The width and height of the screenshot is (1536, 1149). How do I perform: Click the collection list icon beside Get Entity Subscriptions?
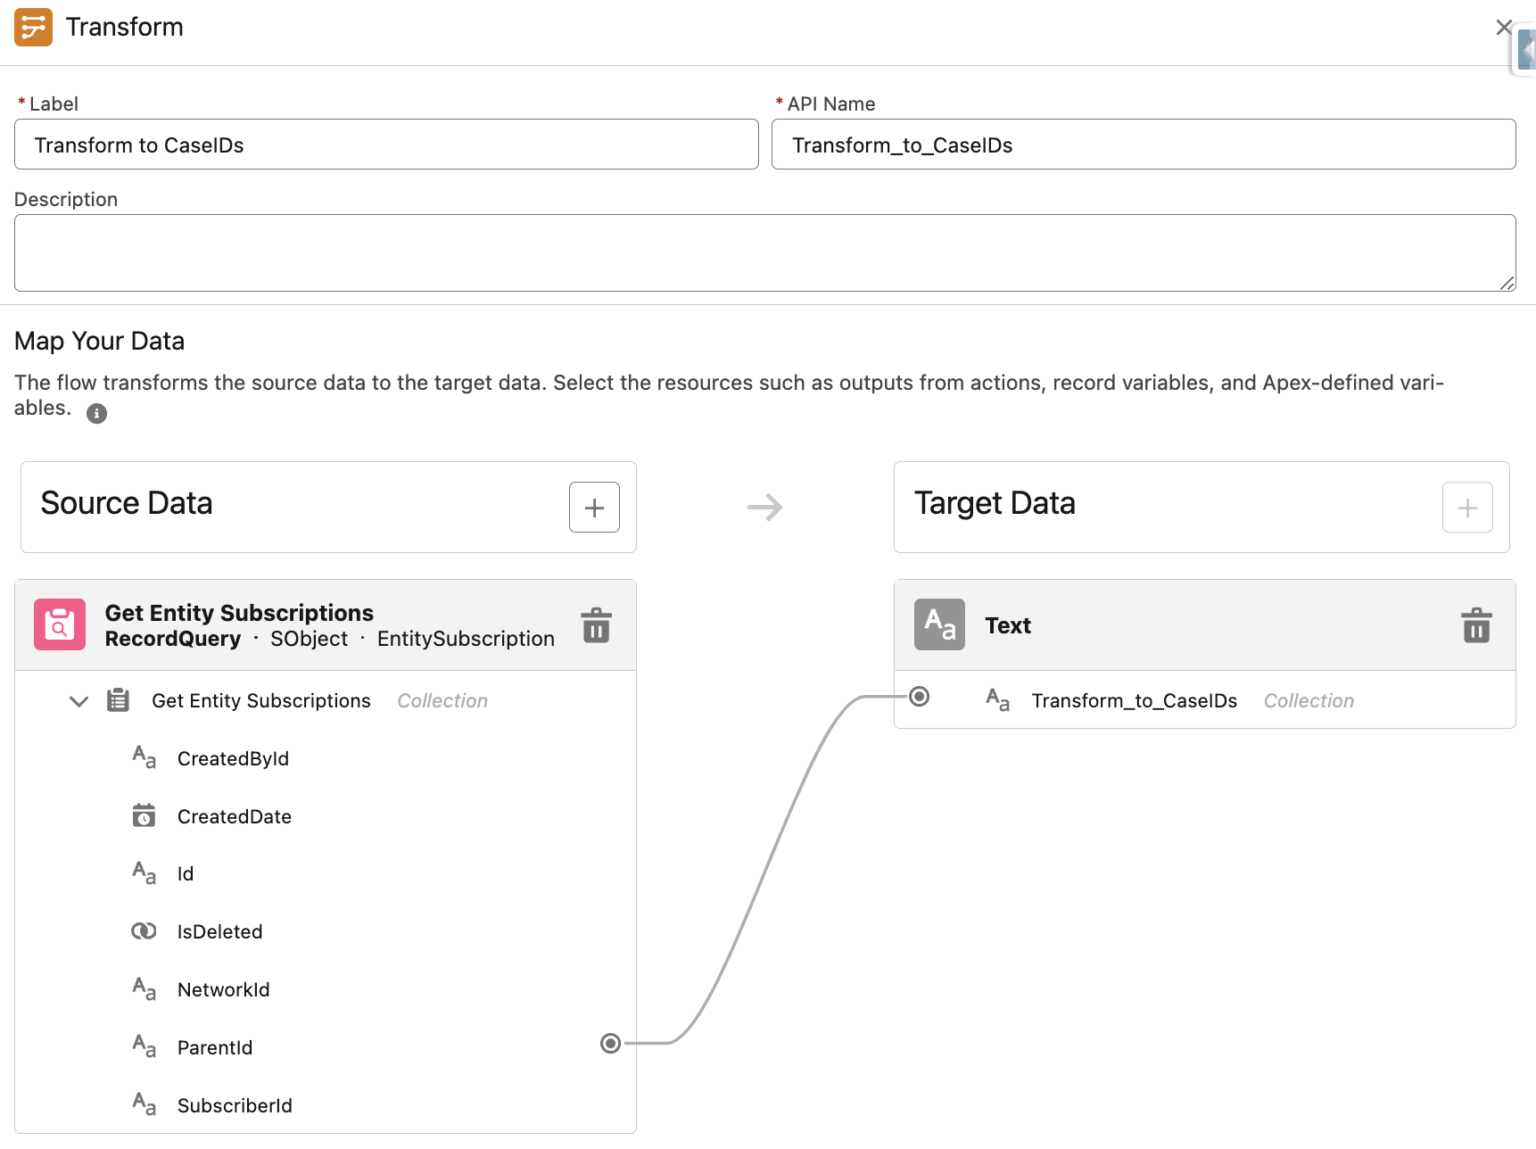point(118,700)
